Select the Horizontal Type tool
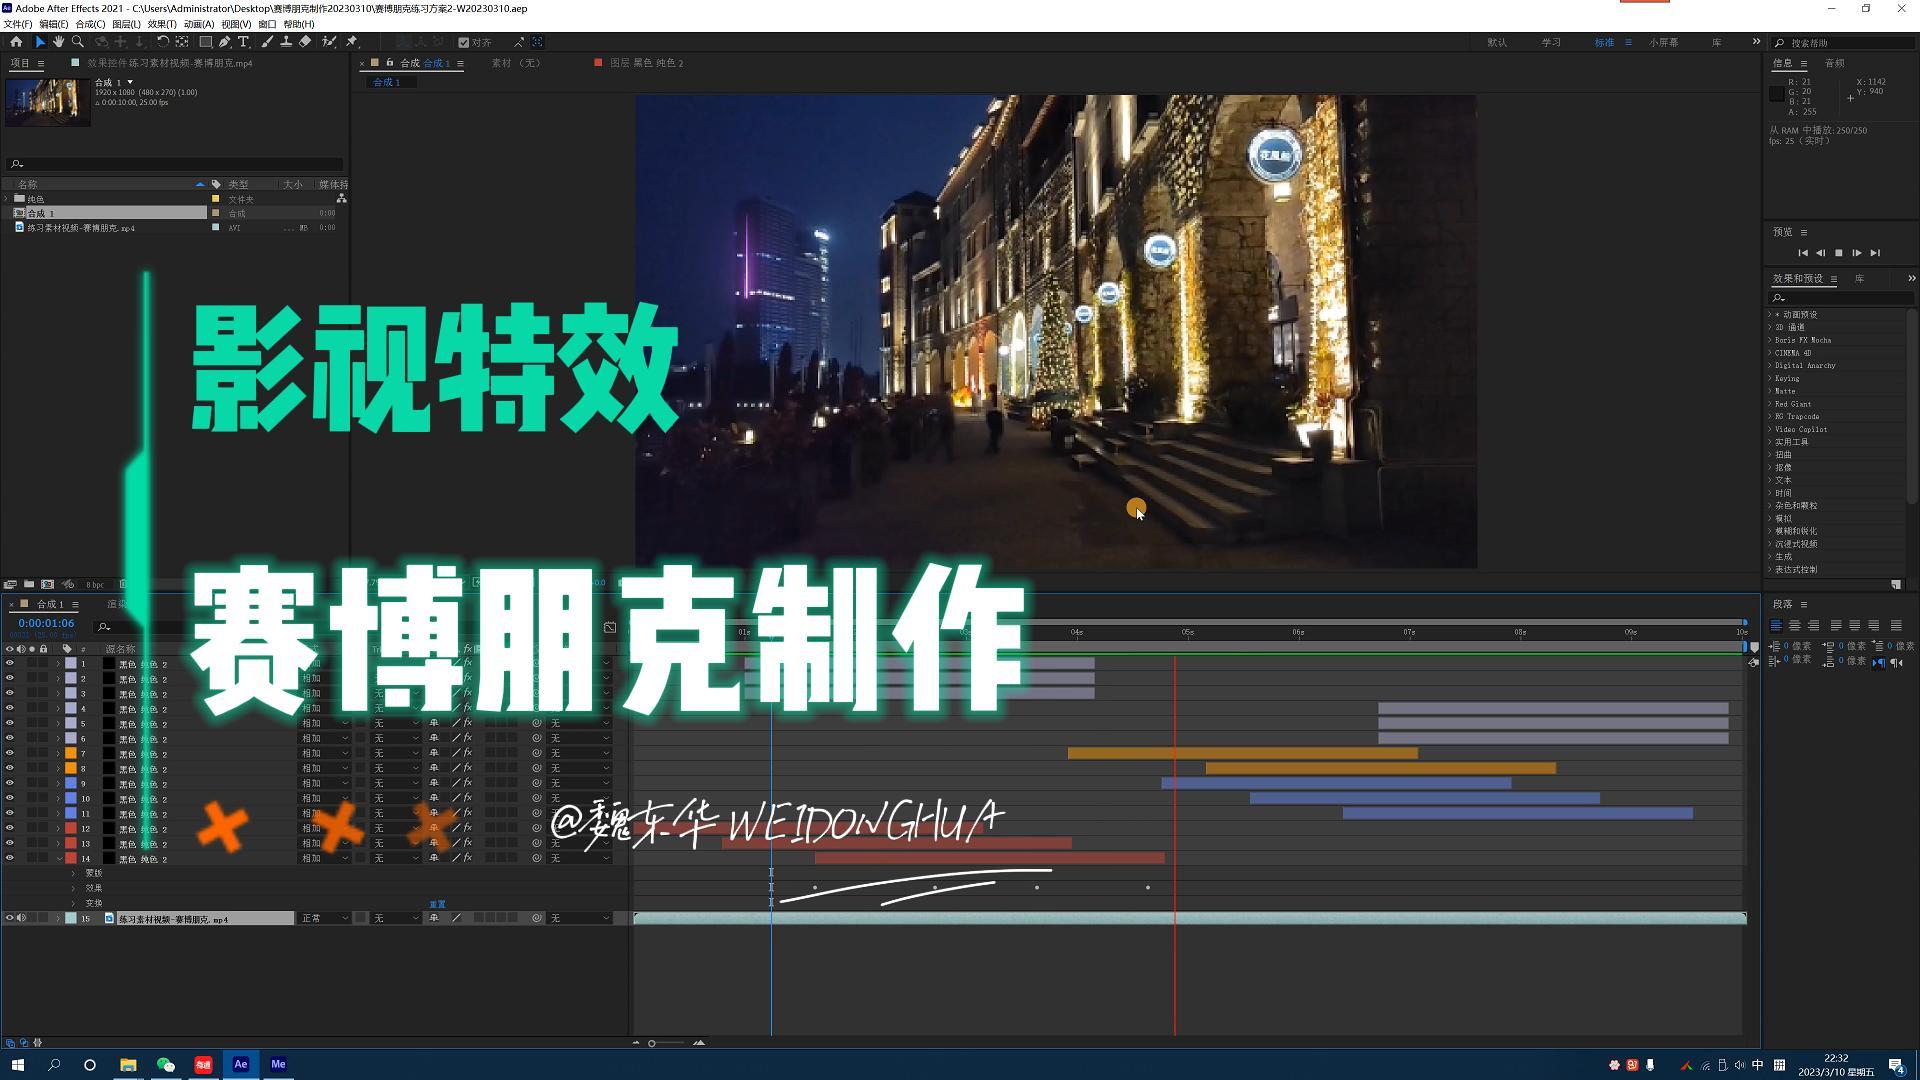Viewport: 1920px width, 1080px height. (x=243, y=42)
